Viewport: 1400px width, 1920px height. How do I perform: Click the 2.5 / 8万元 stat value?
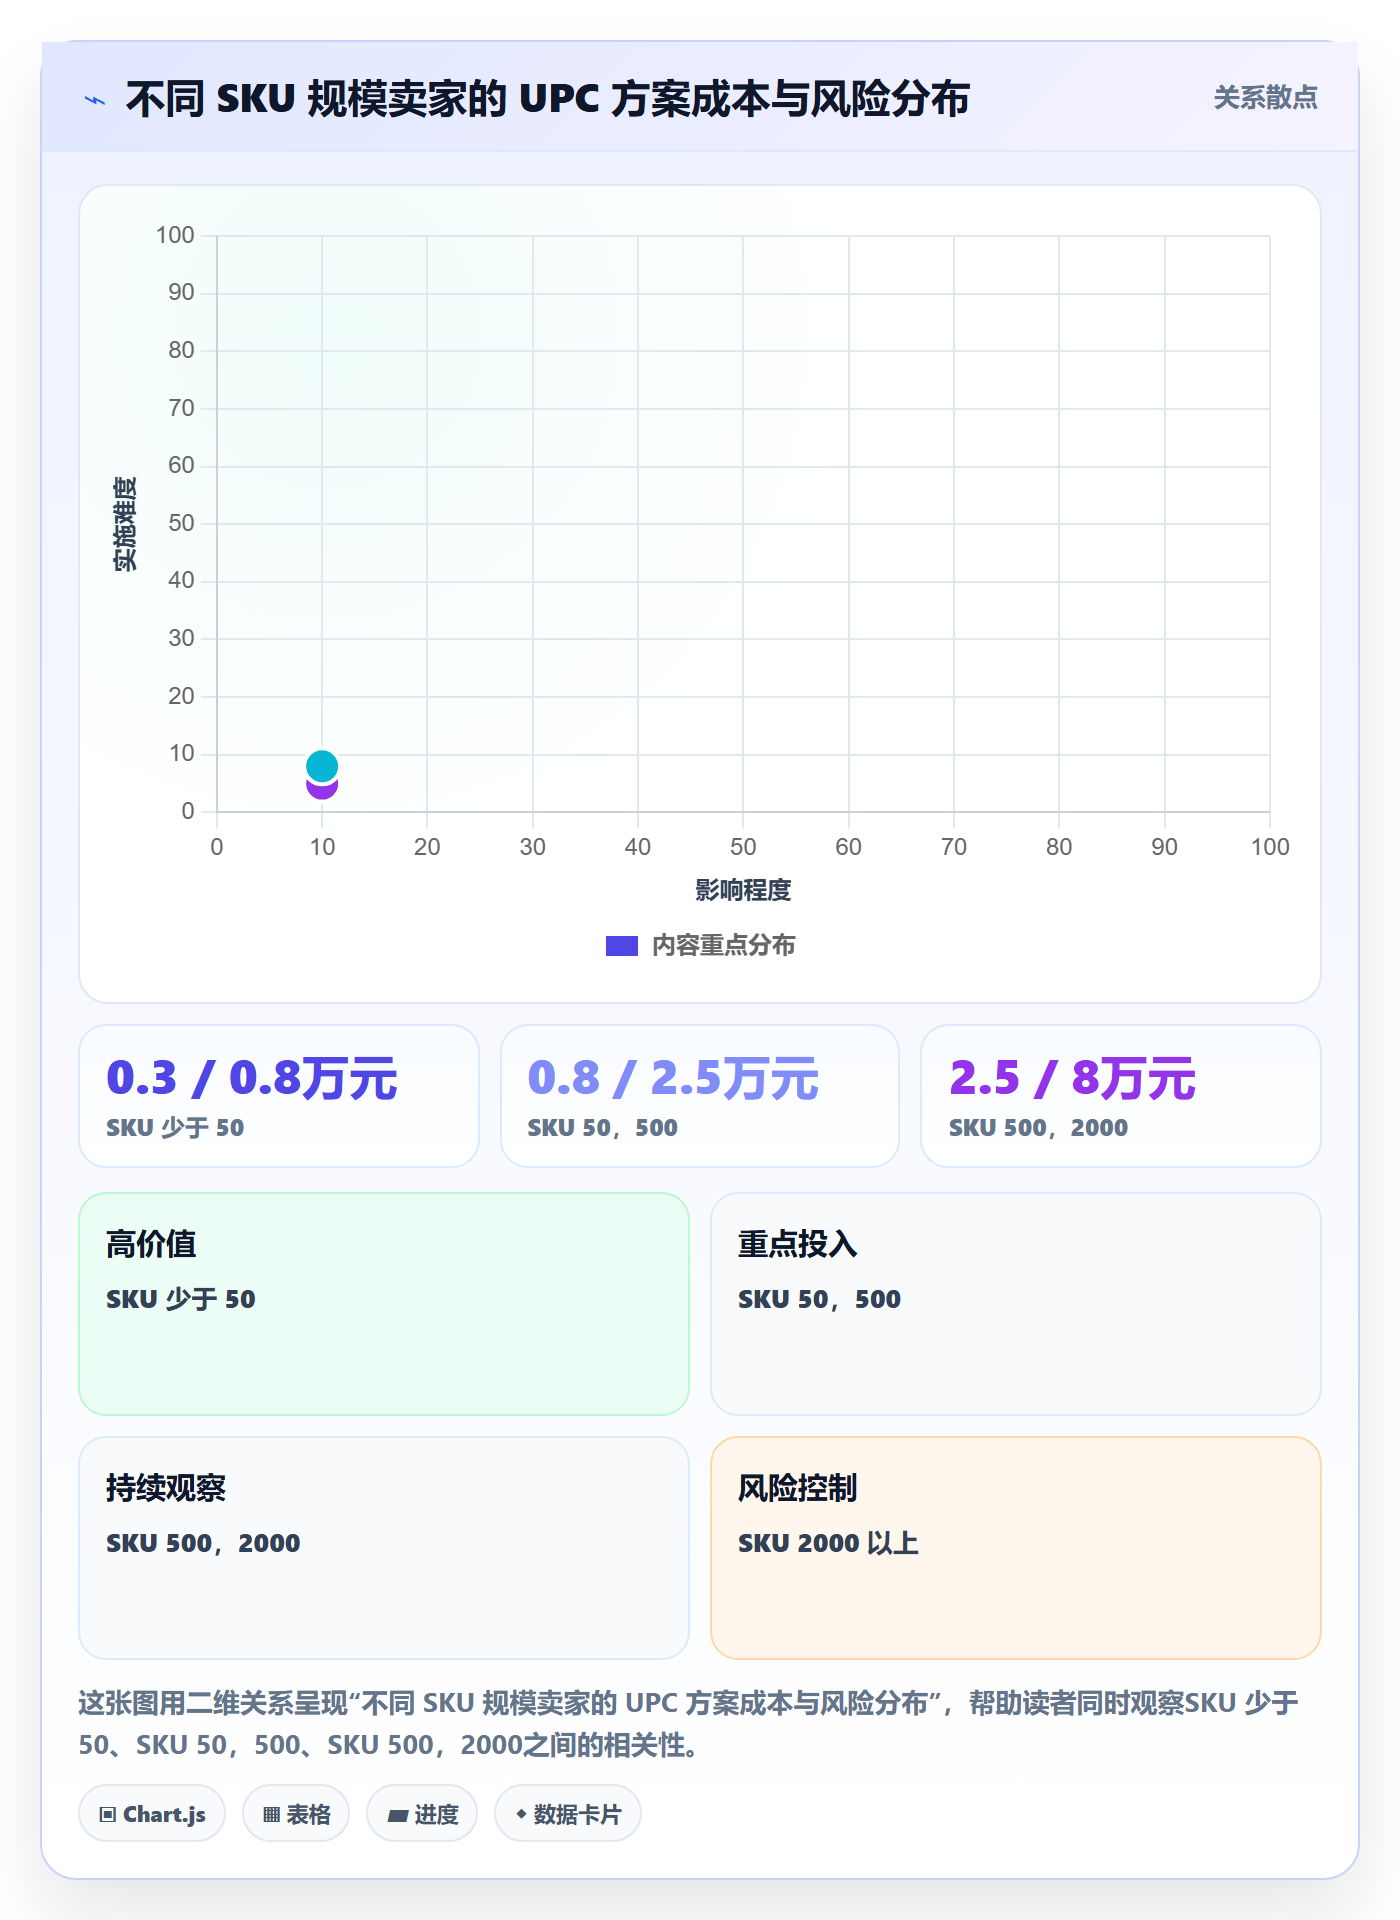pos(1072,1078)
